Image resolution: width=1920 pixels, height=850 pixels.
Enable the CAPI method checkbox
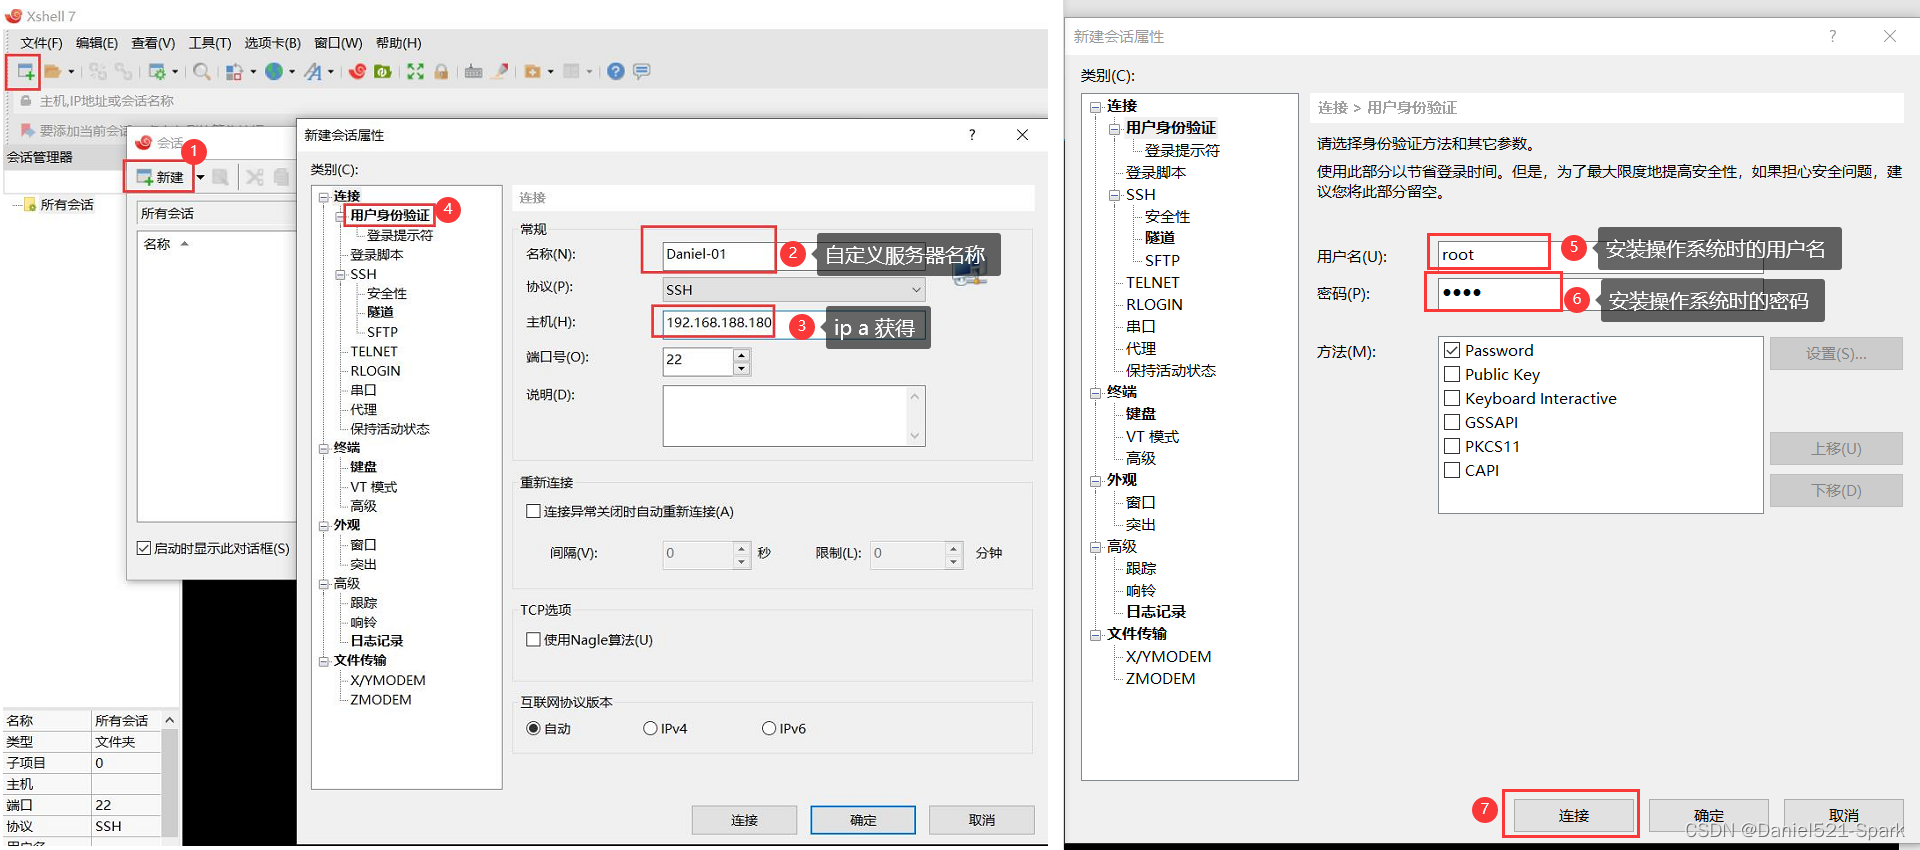[x=1452, y=470]
